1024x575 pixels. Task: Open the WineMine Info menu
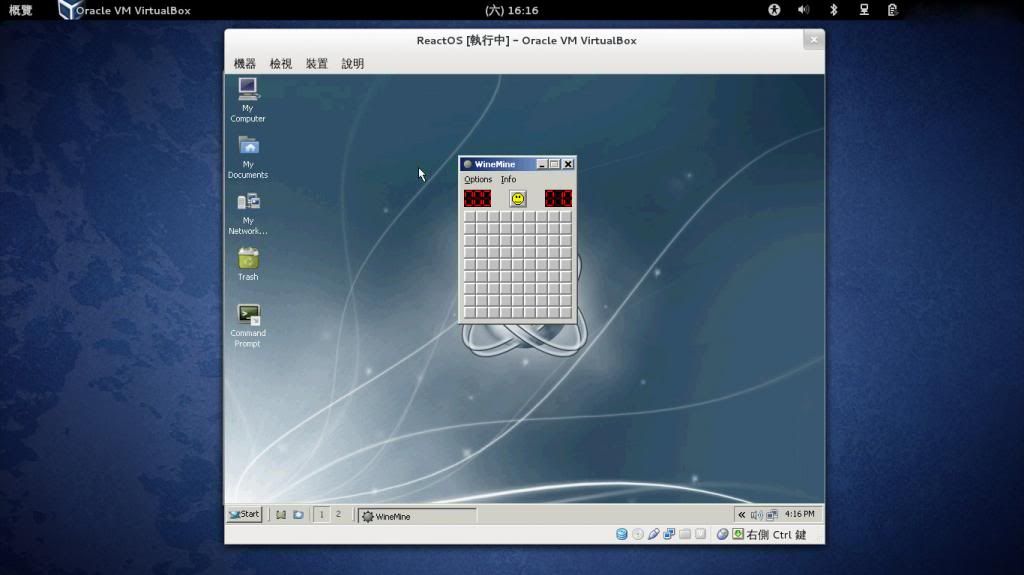(x=508, y=179)
